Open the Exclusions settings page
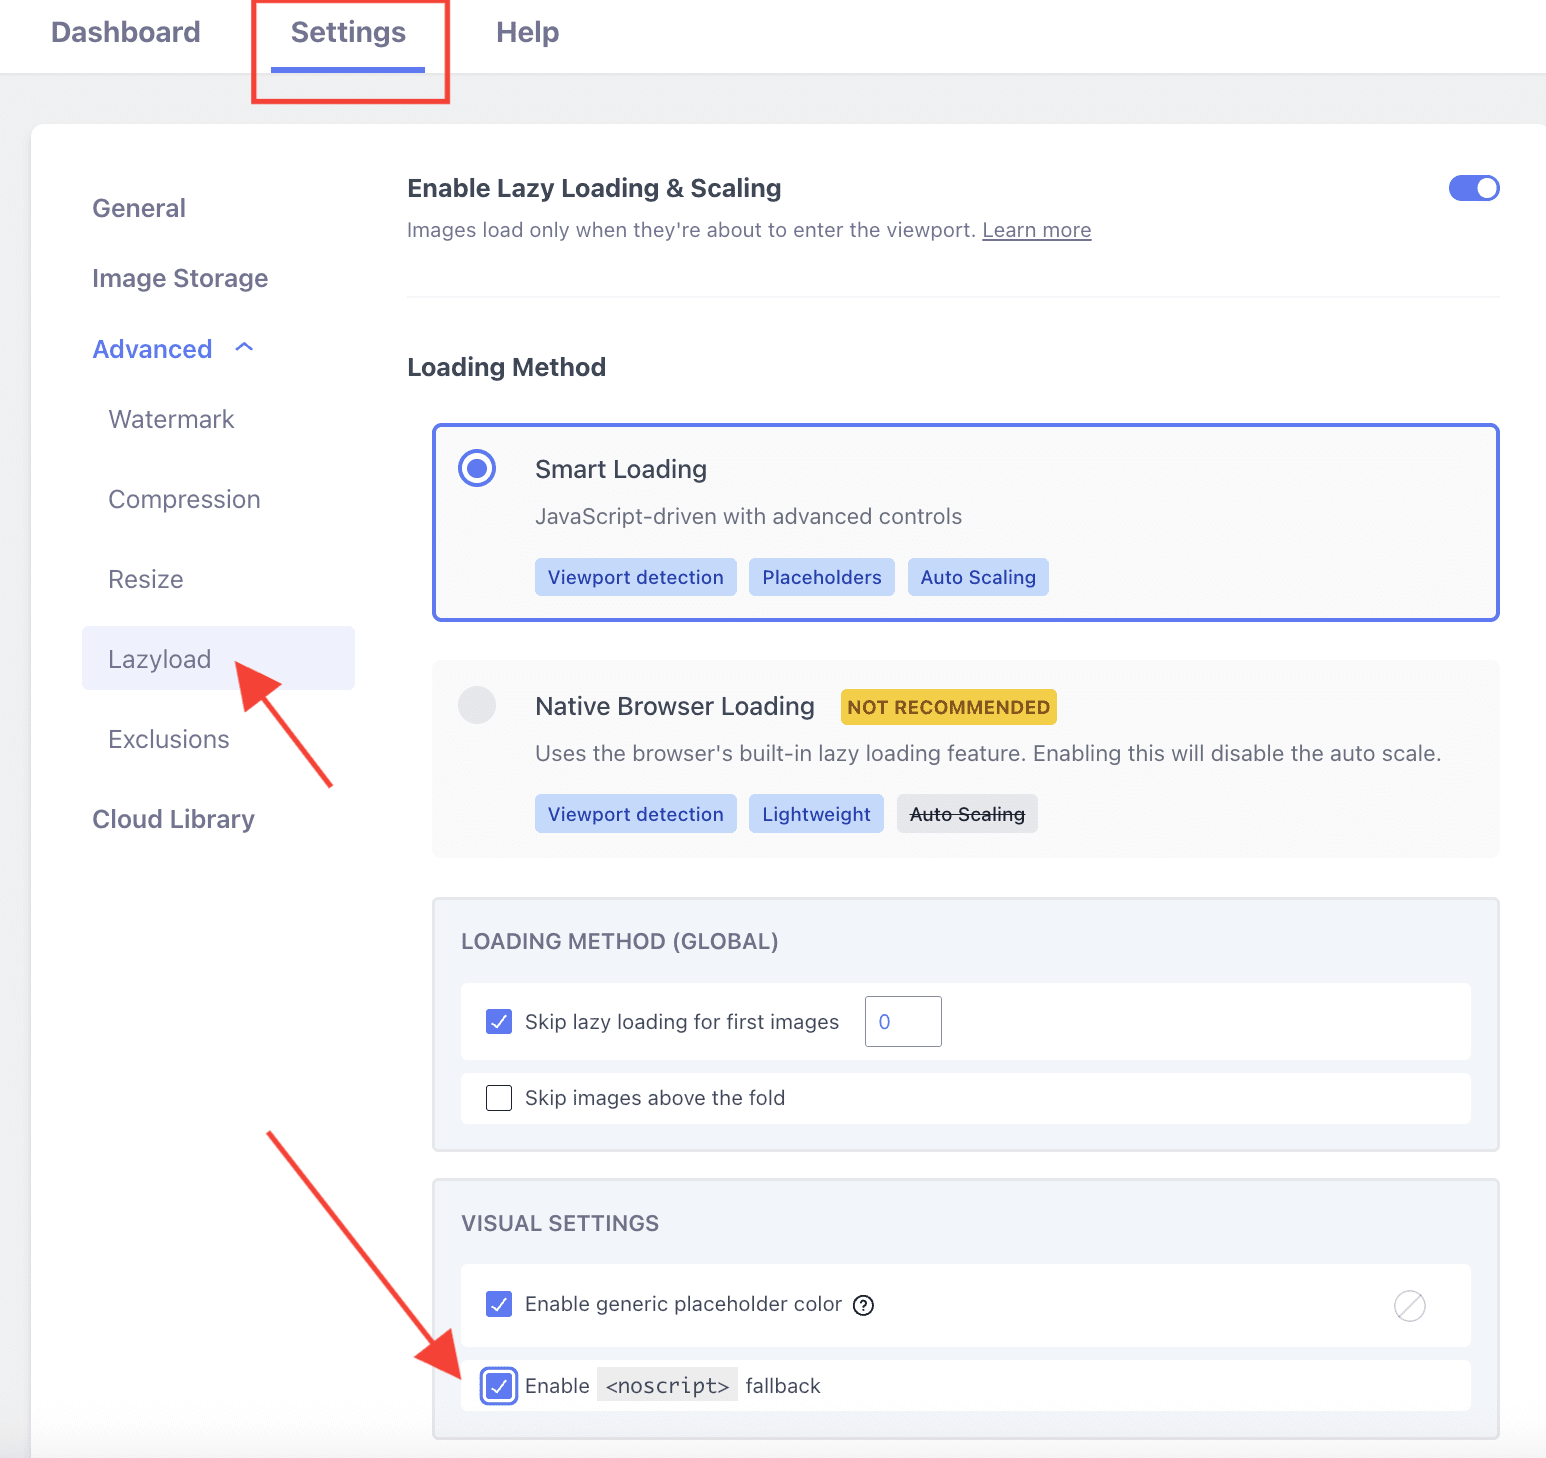The width and height of the screenshot is (1546, 1458). coord(169,739)
